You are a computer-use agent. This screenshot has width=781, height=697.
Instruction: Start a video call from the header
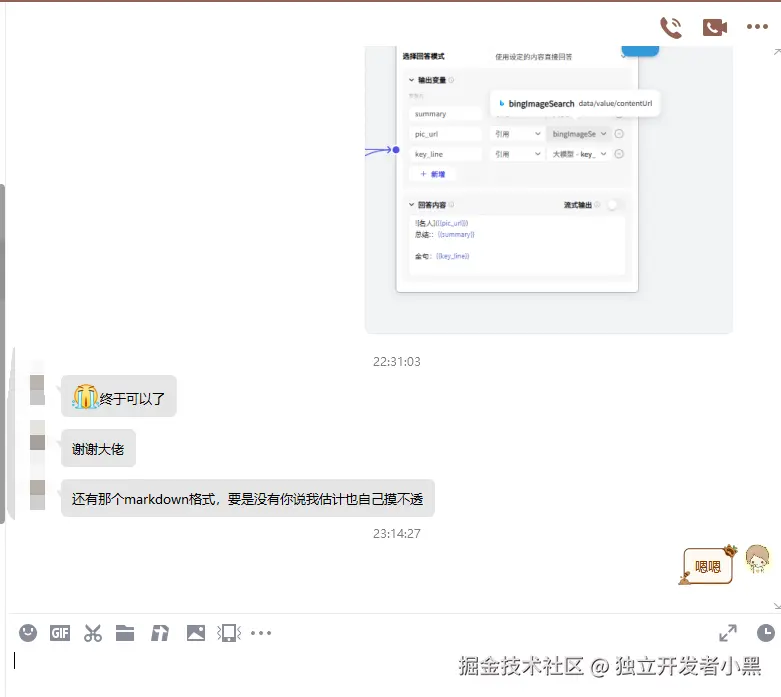coord(714,27)
